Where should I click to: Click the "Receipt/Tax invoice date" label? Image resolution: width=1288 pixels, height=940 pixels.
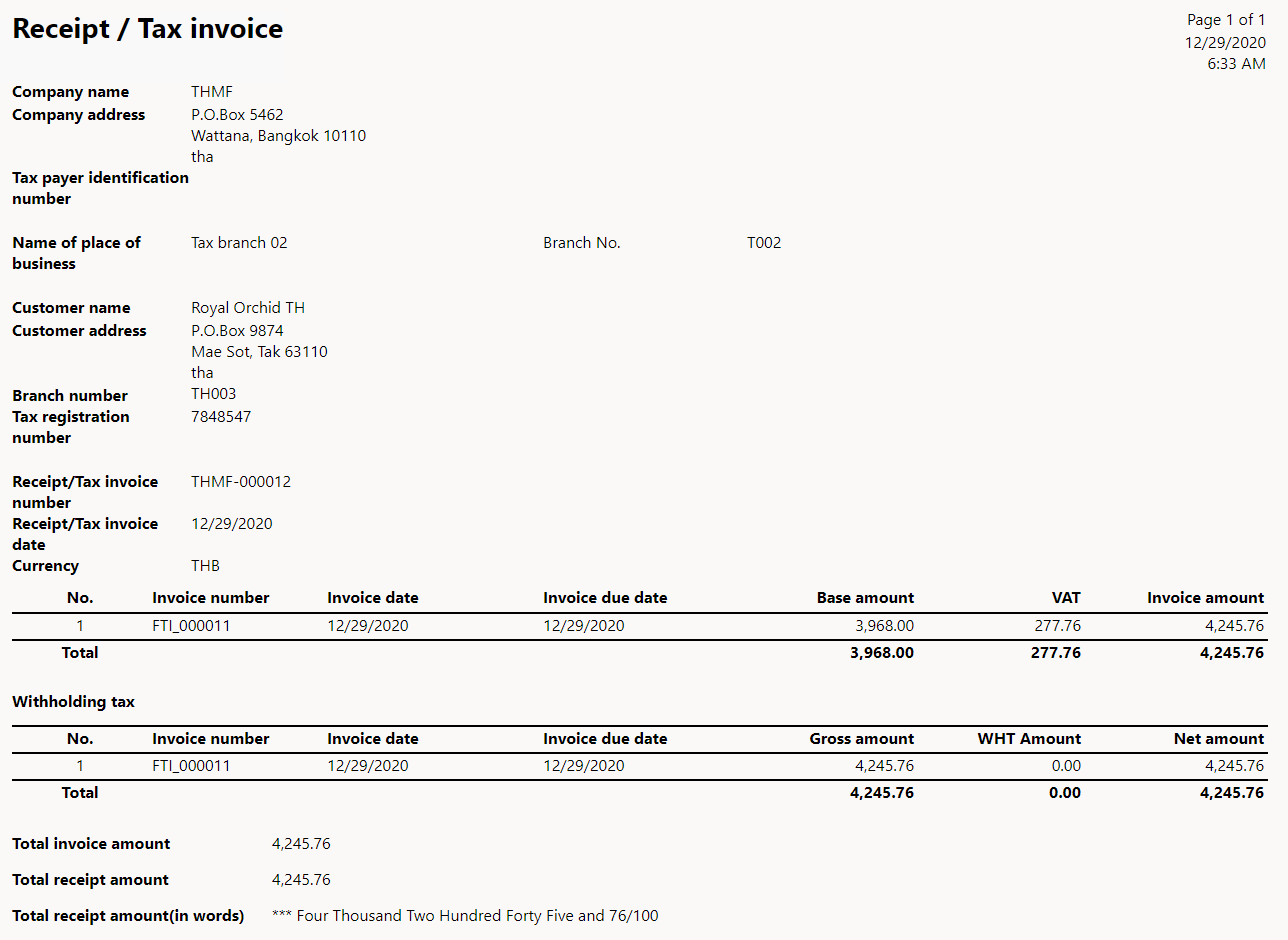point(85,534)
